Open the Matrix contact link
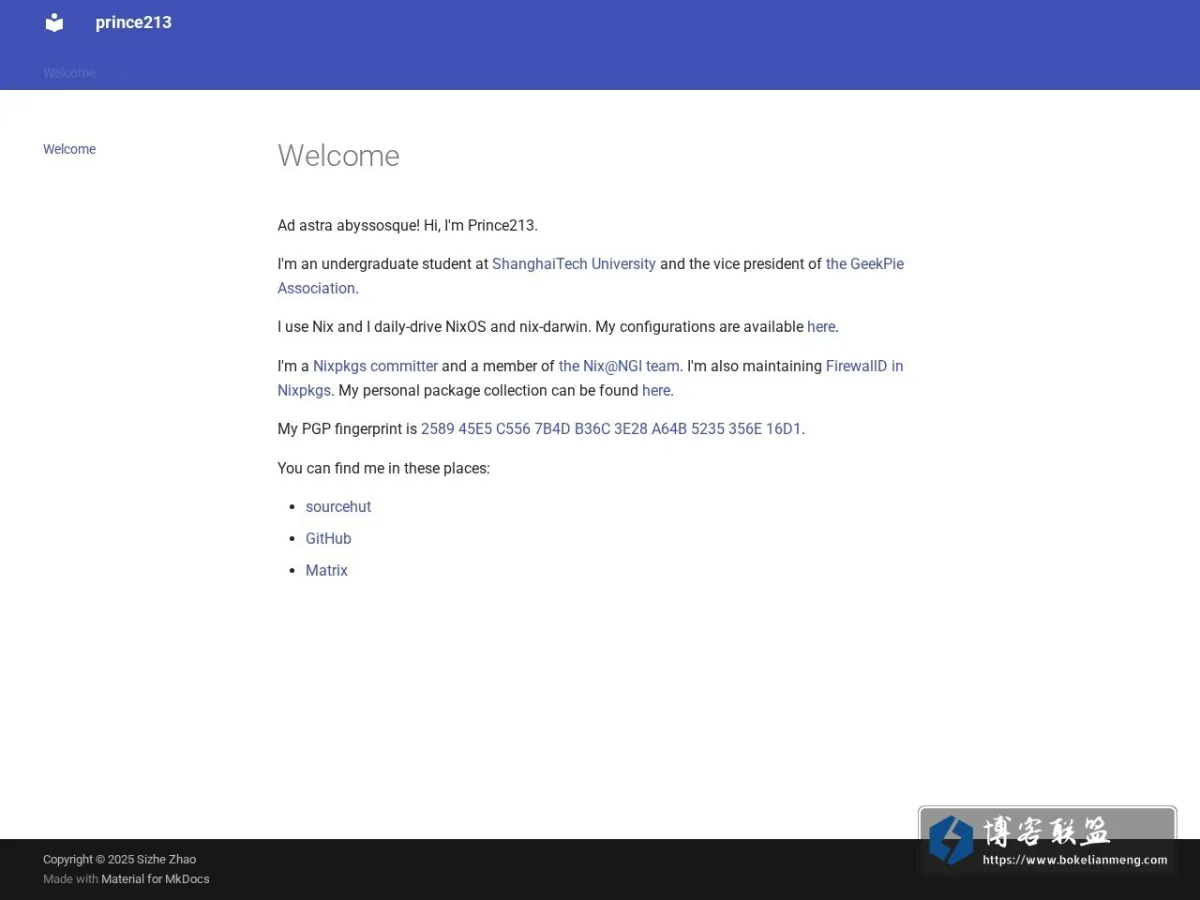This screenshot has width=1200, height=900. pyautogui.click(x=326, y=571)
